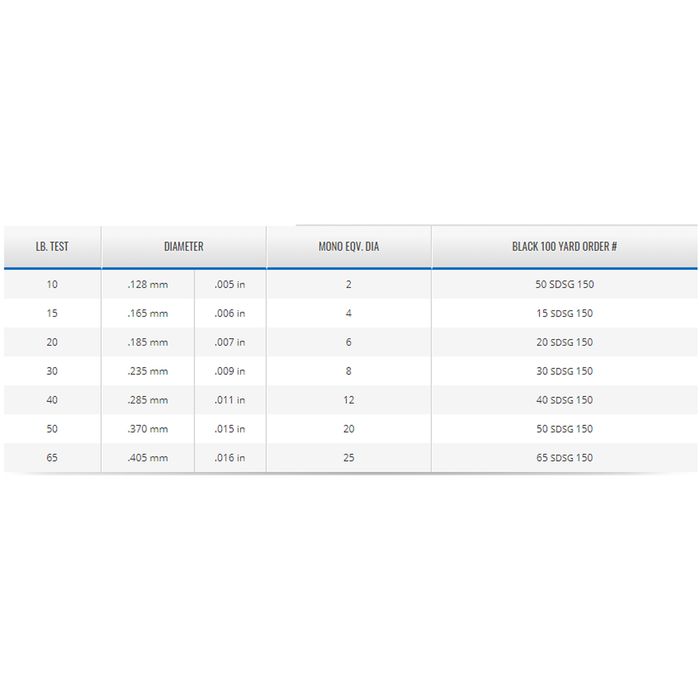Image resolution: width=700 pixels, height=700 pixels.
Task: Select order number 20 SDSG 150
Action: (x=564, y=343)
